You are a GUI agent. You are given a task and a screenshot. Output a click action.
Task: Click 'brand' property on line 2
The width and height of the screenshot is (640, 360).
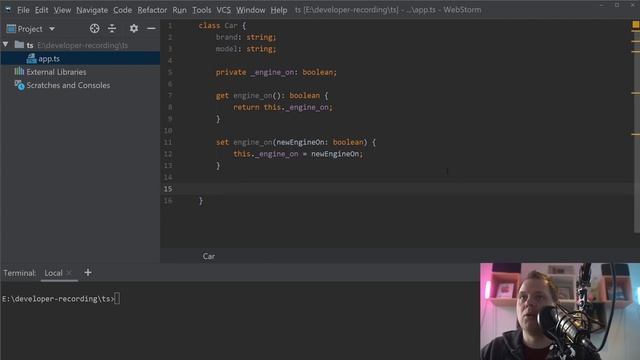click(227, 37)
